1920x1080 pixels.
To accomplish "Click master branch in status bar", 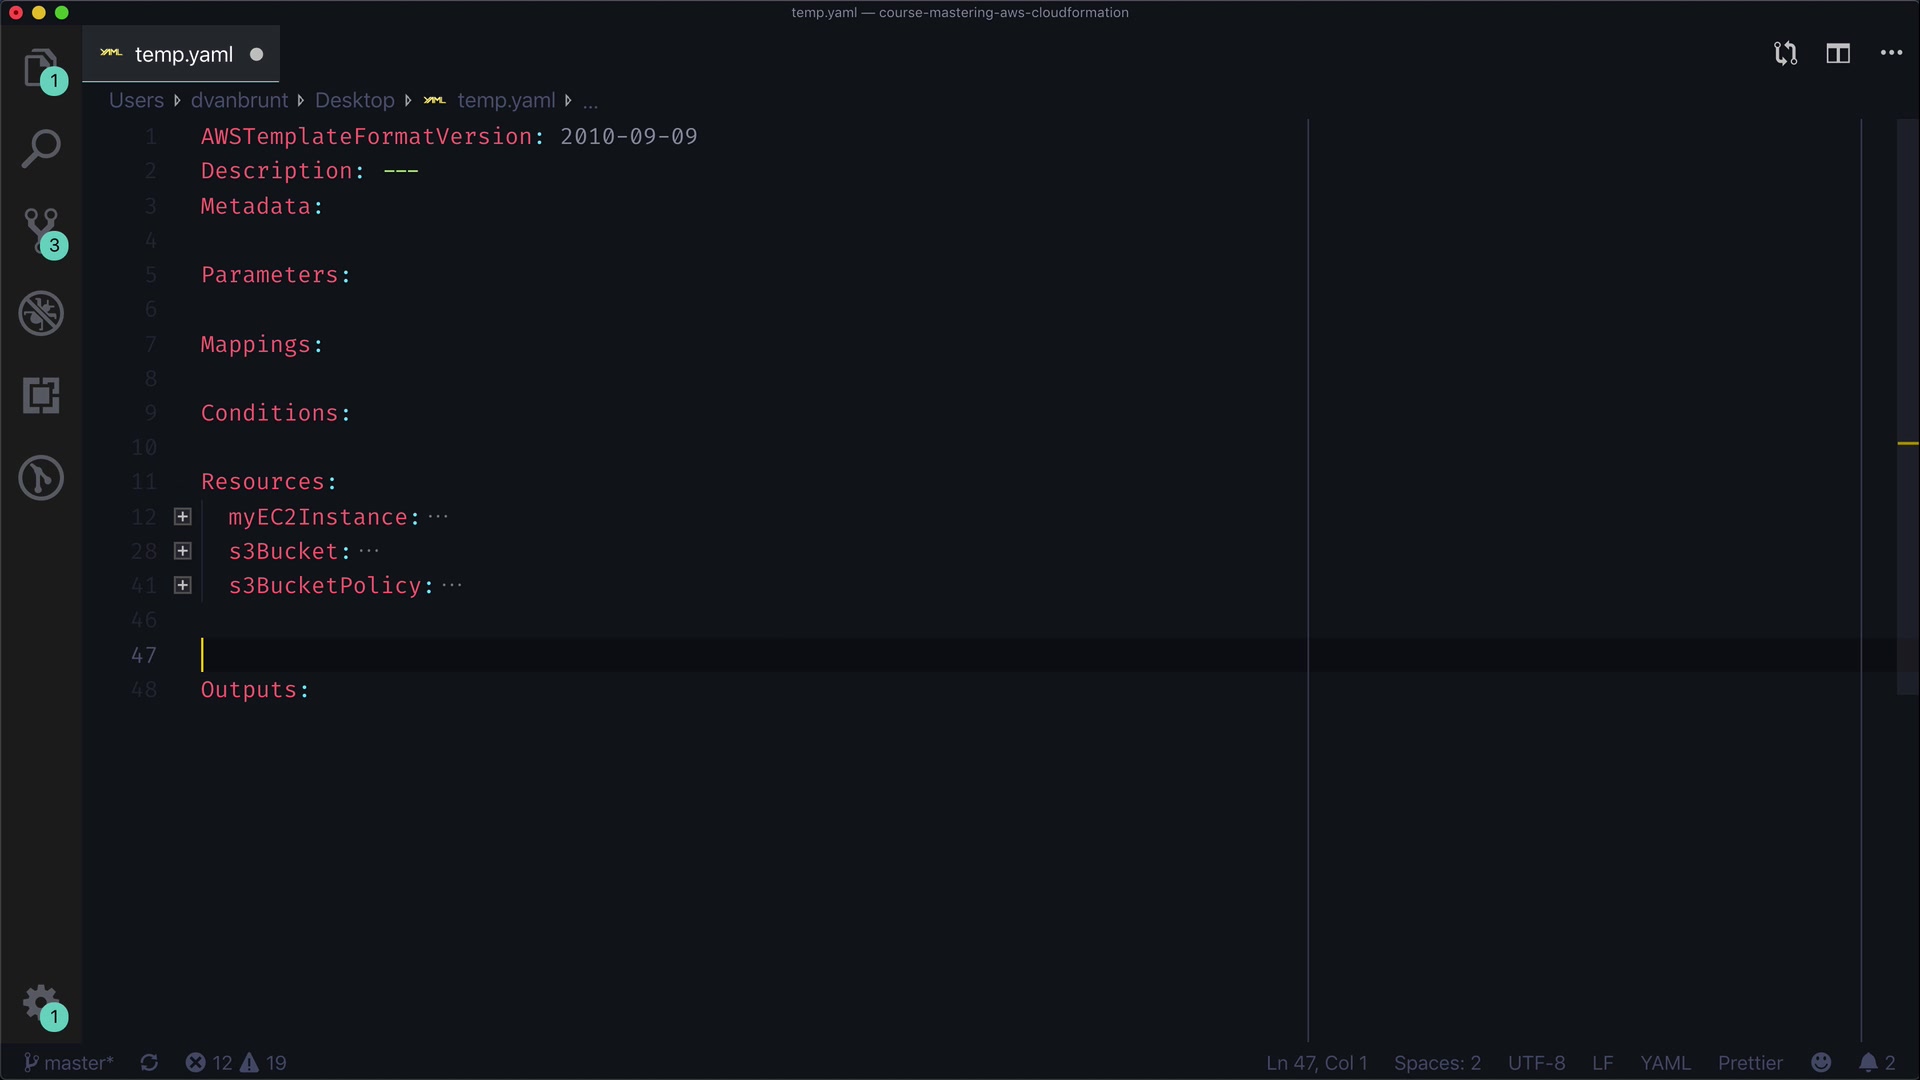I will (x=69, y=1063).
